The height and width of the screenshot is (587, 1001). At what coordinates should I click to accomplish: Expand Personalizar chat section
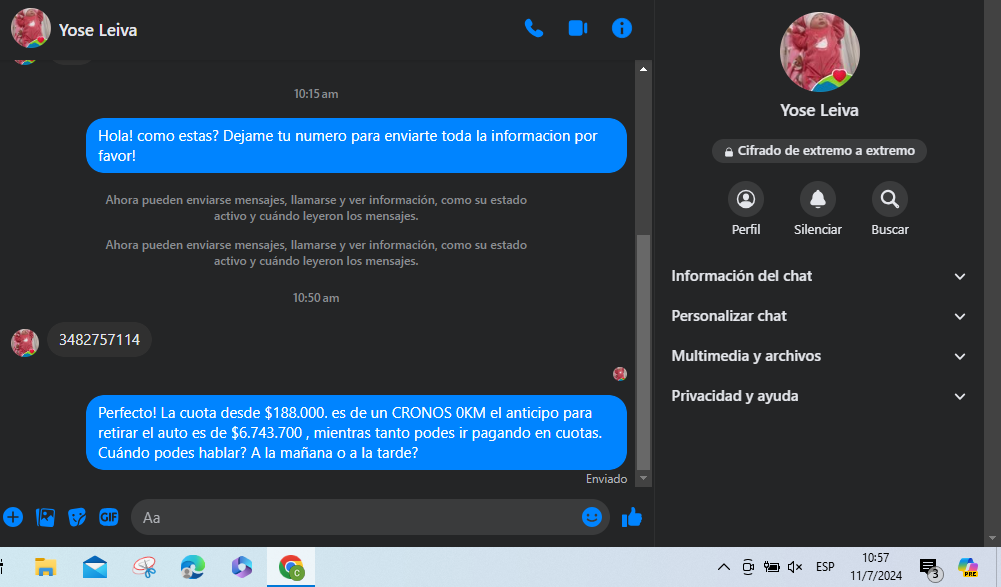click(x=819, y=316)
